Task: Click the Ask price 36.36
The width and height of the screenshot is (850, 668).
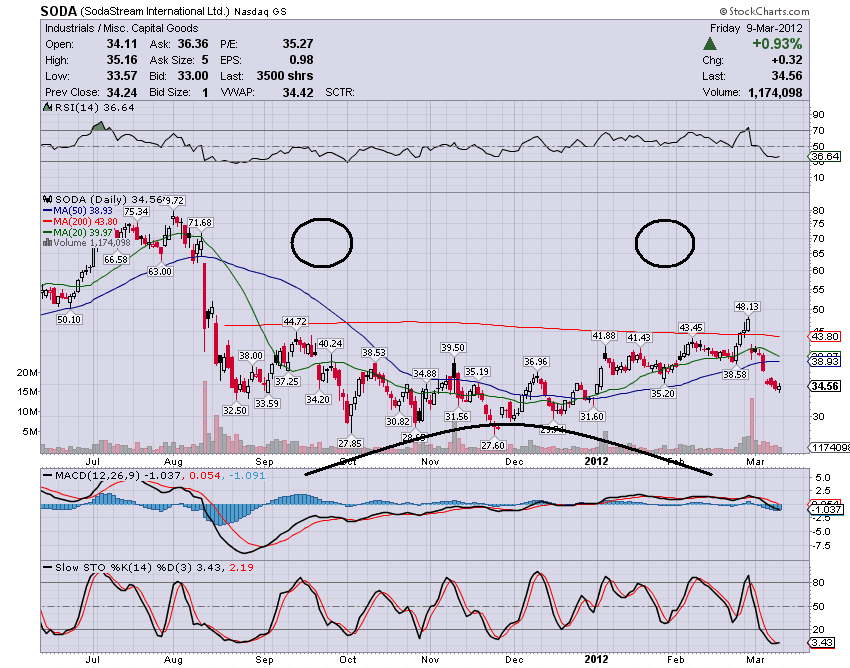Action: [x=193, y=44]
